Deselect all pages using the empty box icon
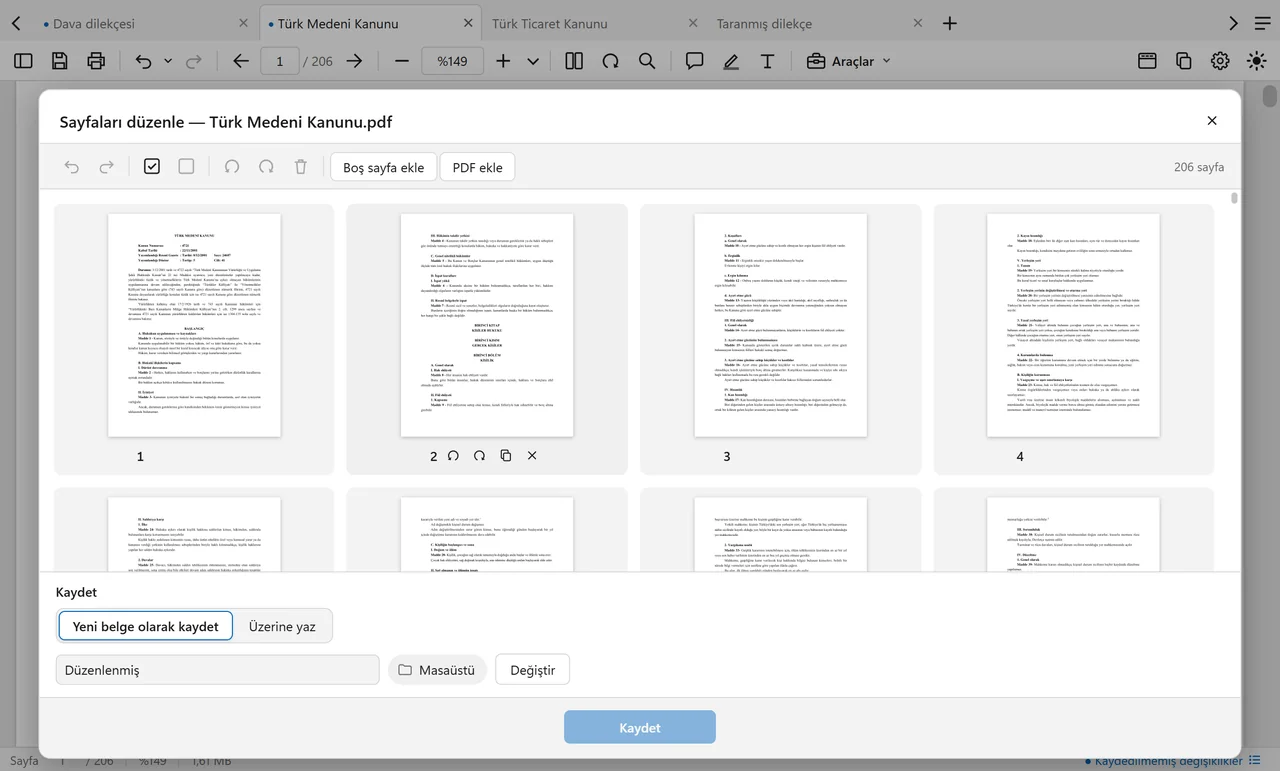Viewport: 1280px width, 771px height. 186,167
